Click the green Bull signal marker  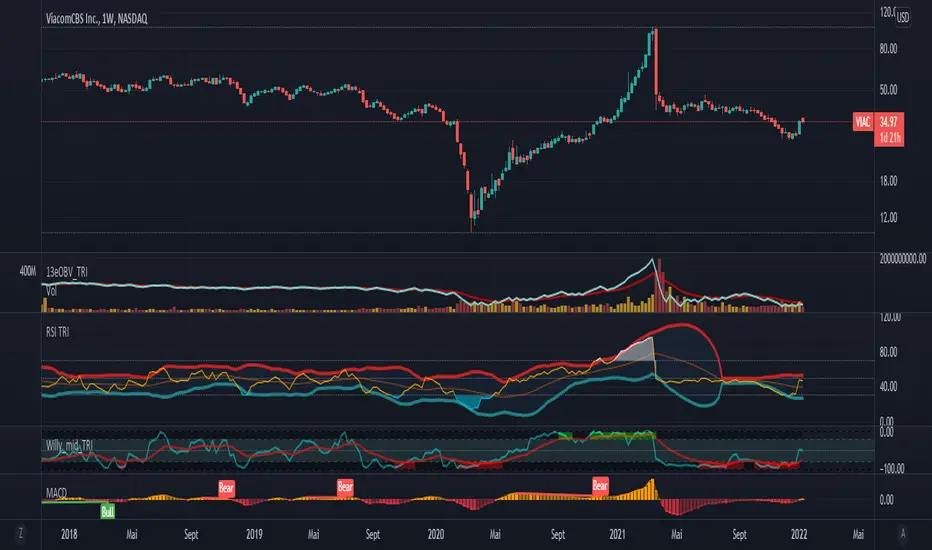pyautogui.click(x=108, y=511)
